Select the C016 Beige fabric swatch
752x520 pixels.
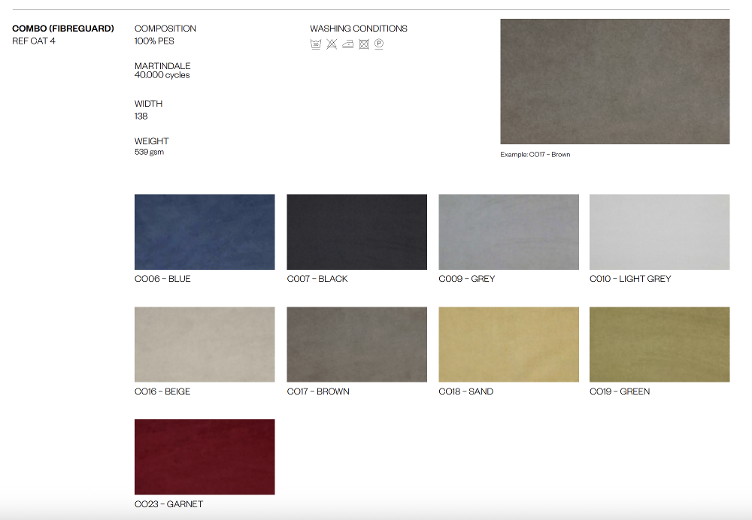[204, 344]
